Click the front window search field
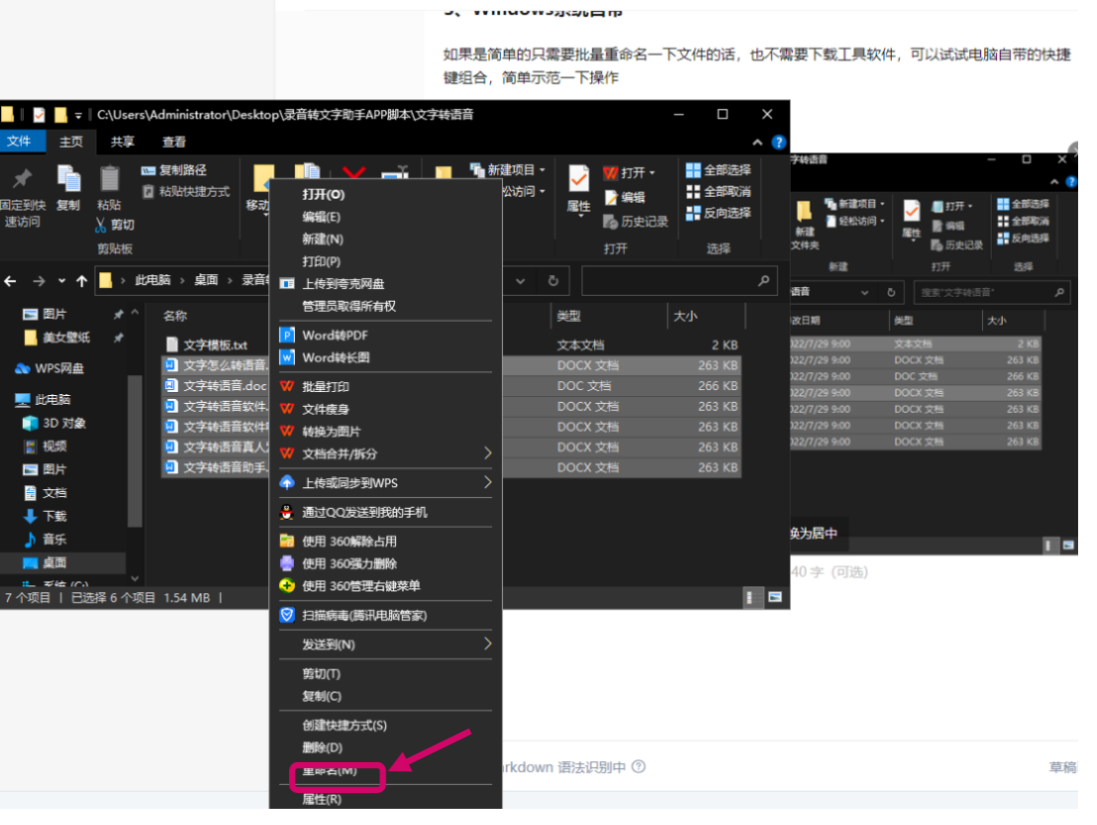 click(679, 281)
